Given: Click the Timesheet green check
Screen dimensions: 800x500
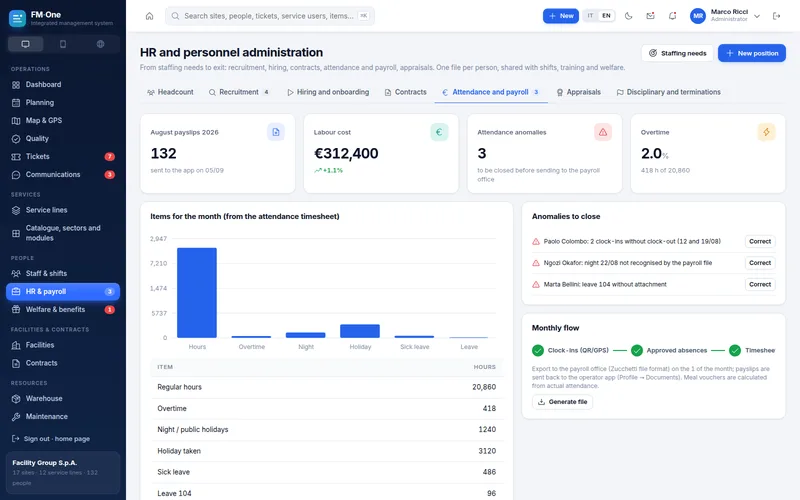Looking at the screenshot, I should [x=735, y=351].
